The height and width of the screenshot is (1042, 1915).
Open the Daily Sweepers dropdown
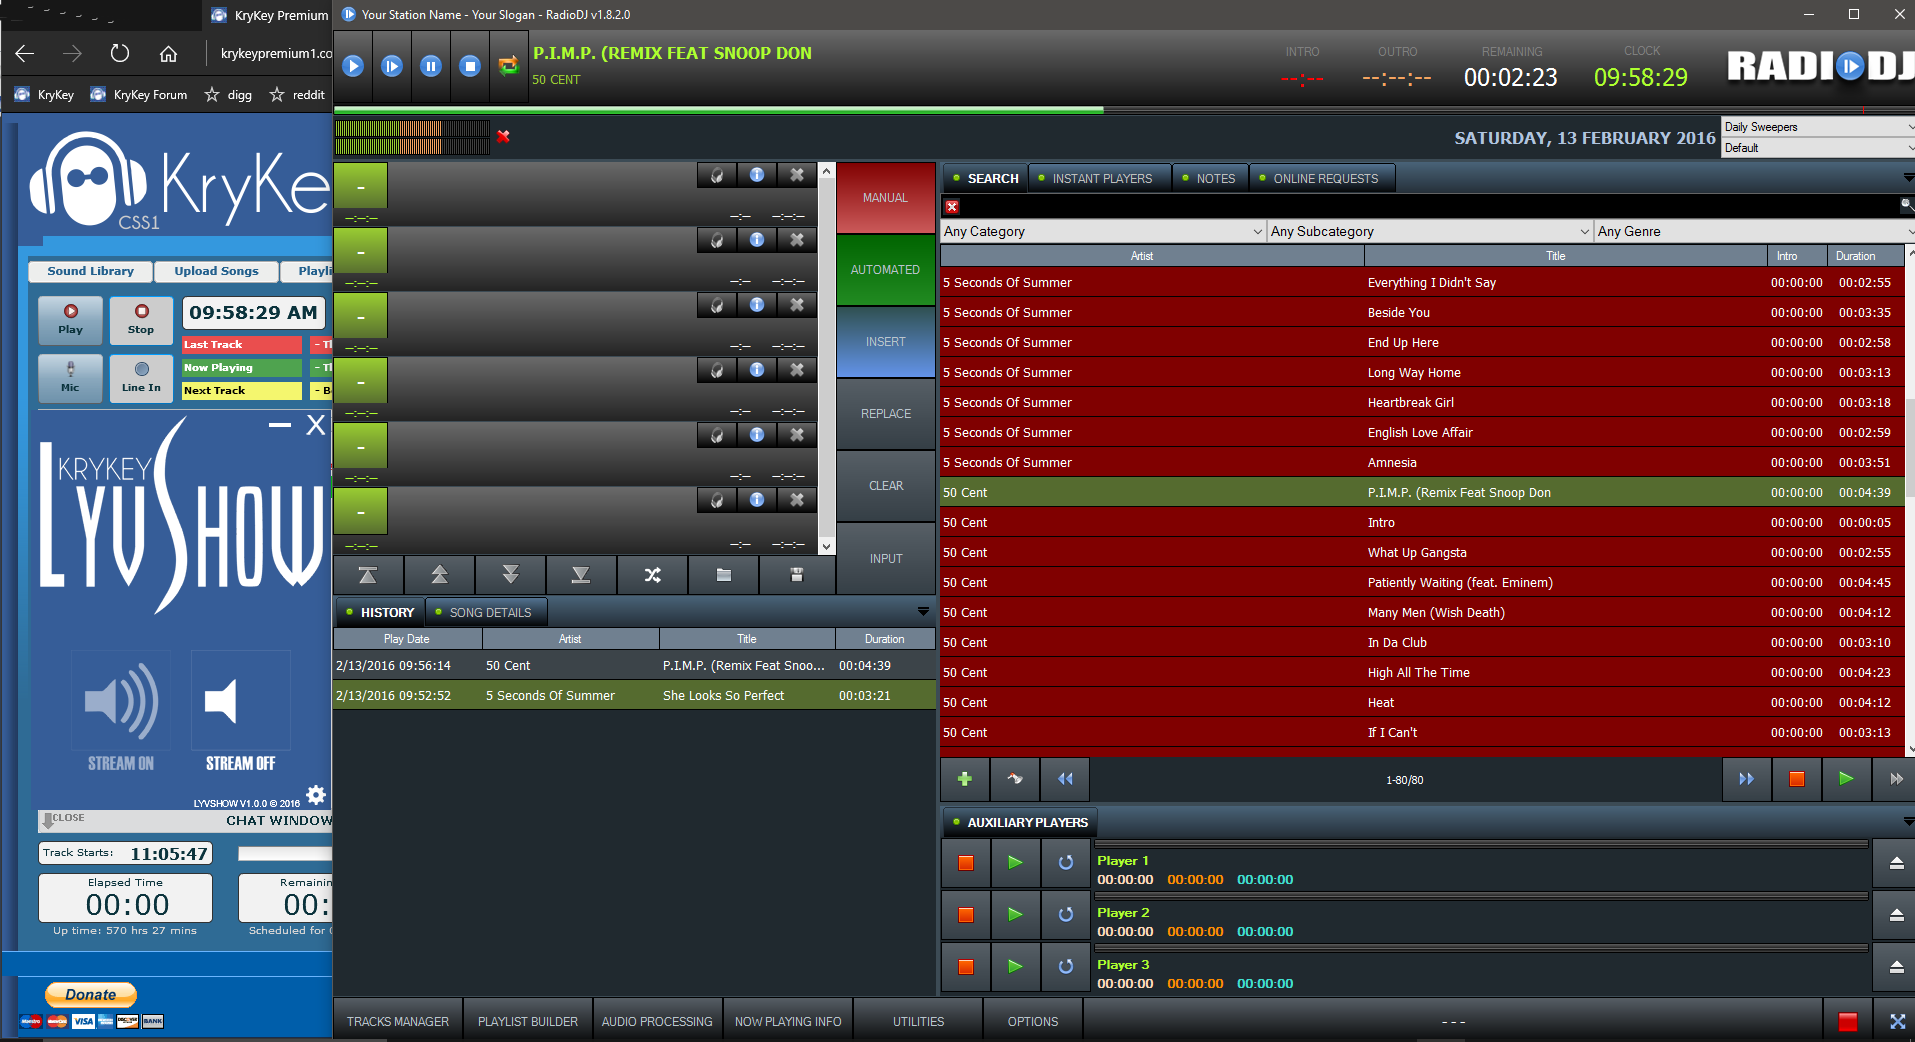1816,127
